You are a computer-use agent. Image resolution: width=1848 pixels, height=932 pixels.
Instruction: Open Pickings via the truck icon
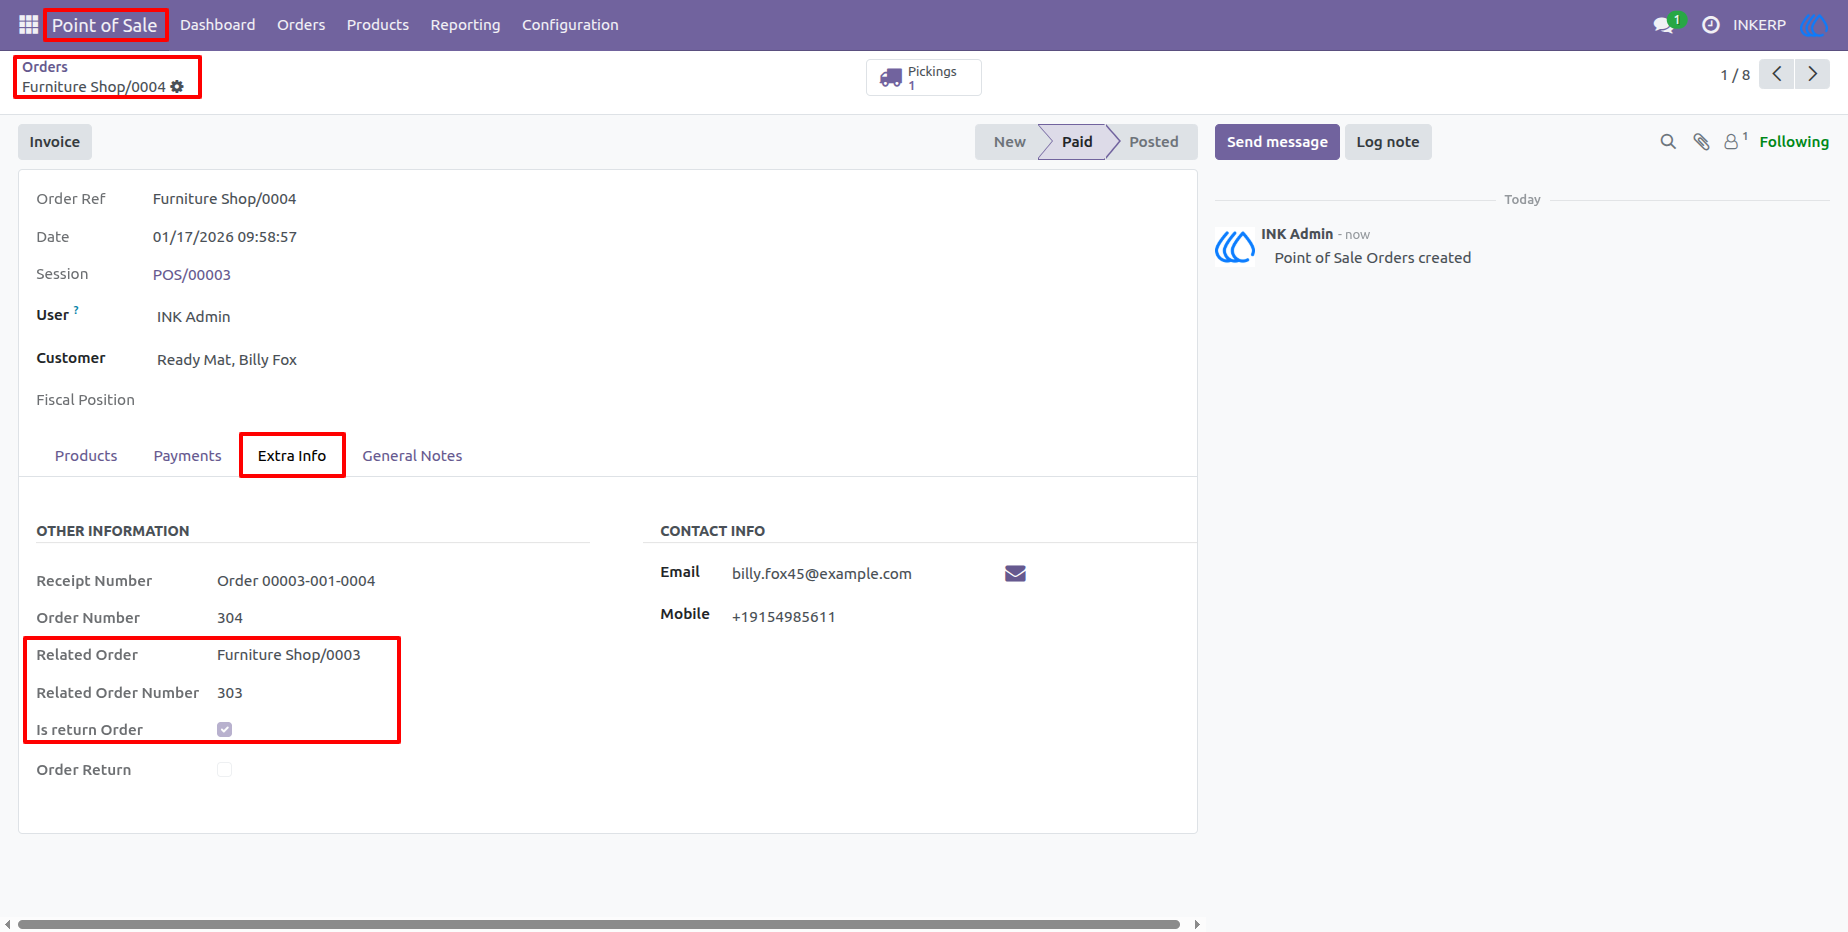891,77
